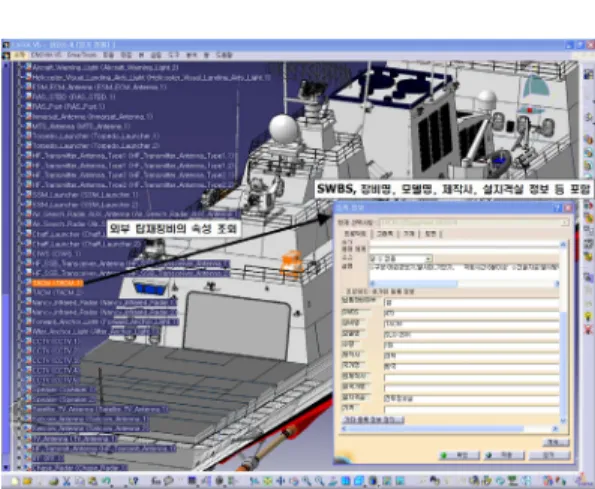
Task: Switch to the third tab in properties dialog
Action: pos(409,234)
